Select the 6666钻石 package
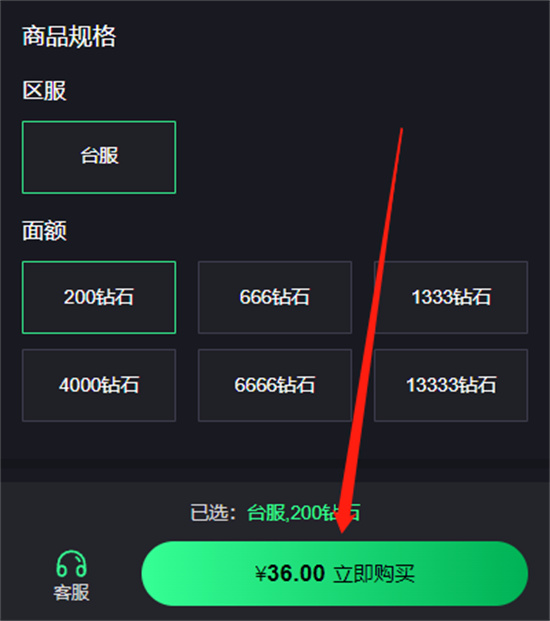This screenshot has width=550, height=621. point(275,385)
